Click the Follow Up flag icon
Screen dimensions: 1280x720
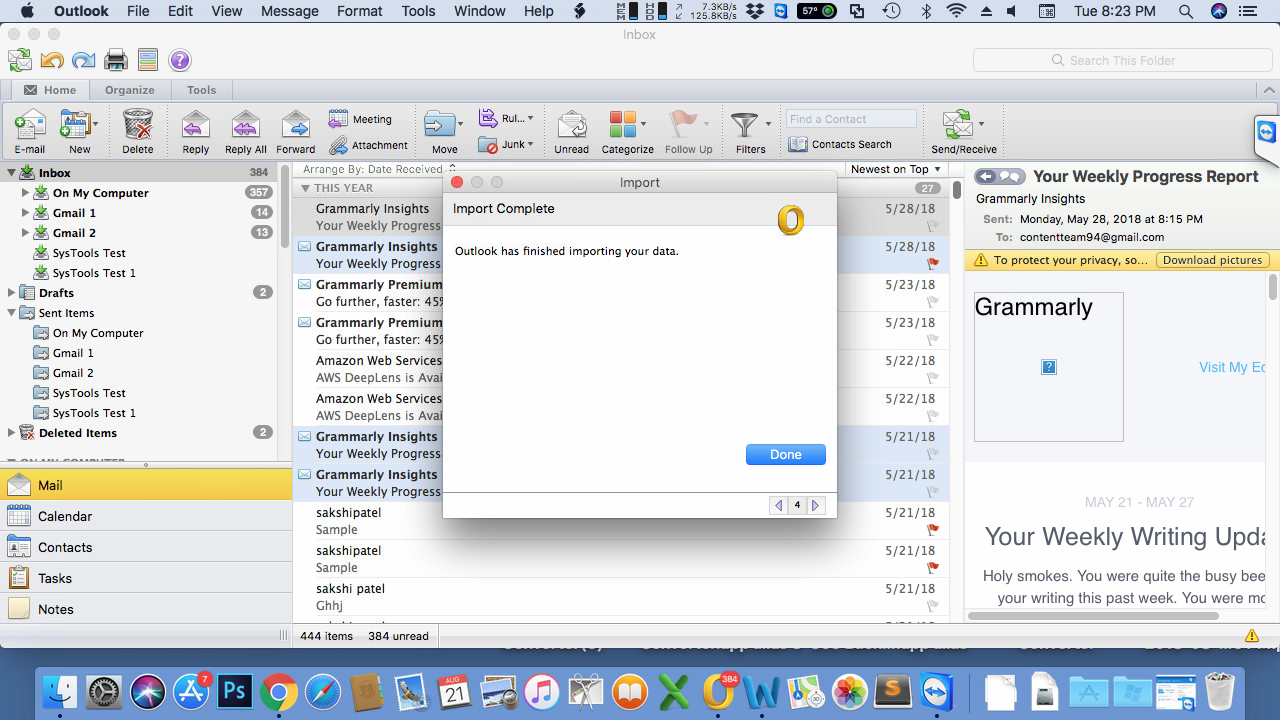(683, 125)
